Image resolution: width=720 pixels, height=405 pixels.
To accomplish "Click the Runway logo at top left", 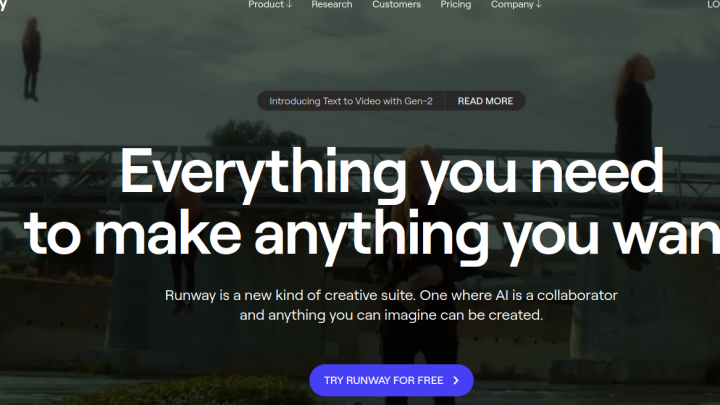I will coord(3,5).
